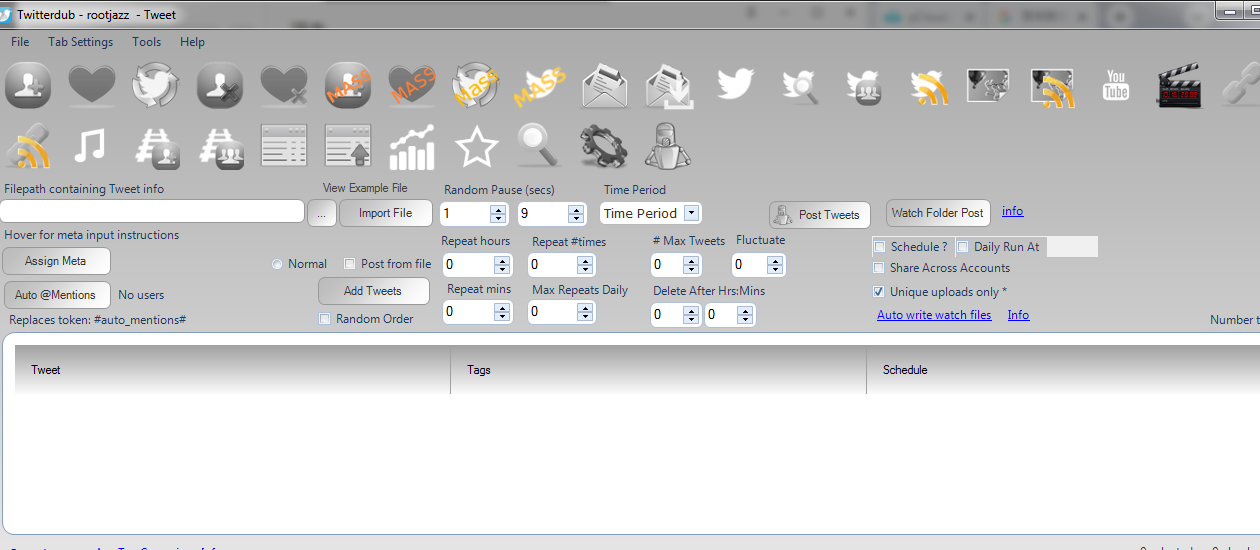Screen dimensions: 1260x550
Task: Open the gears settings icon
Action: point(604,147)
